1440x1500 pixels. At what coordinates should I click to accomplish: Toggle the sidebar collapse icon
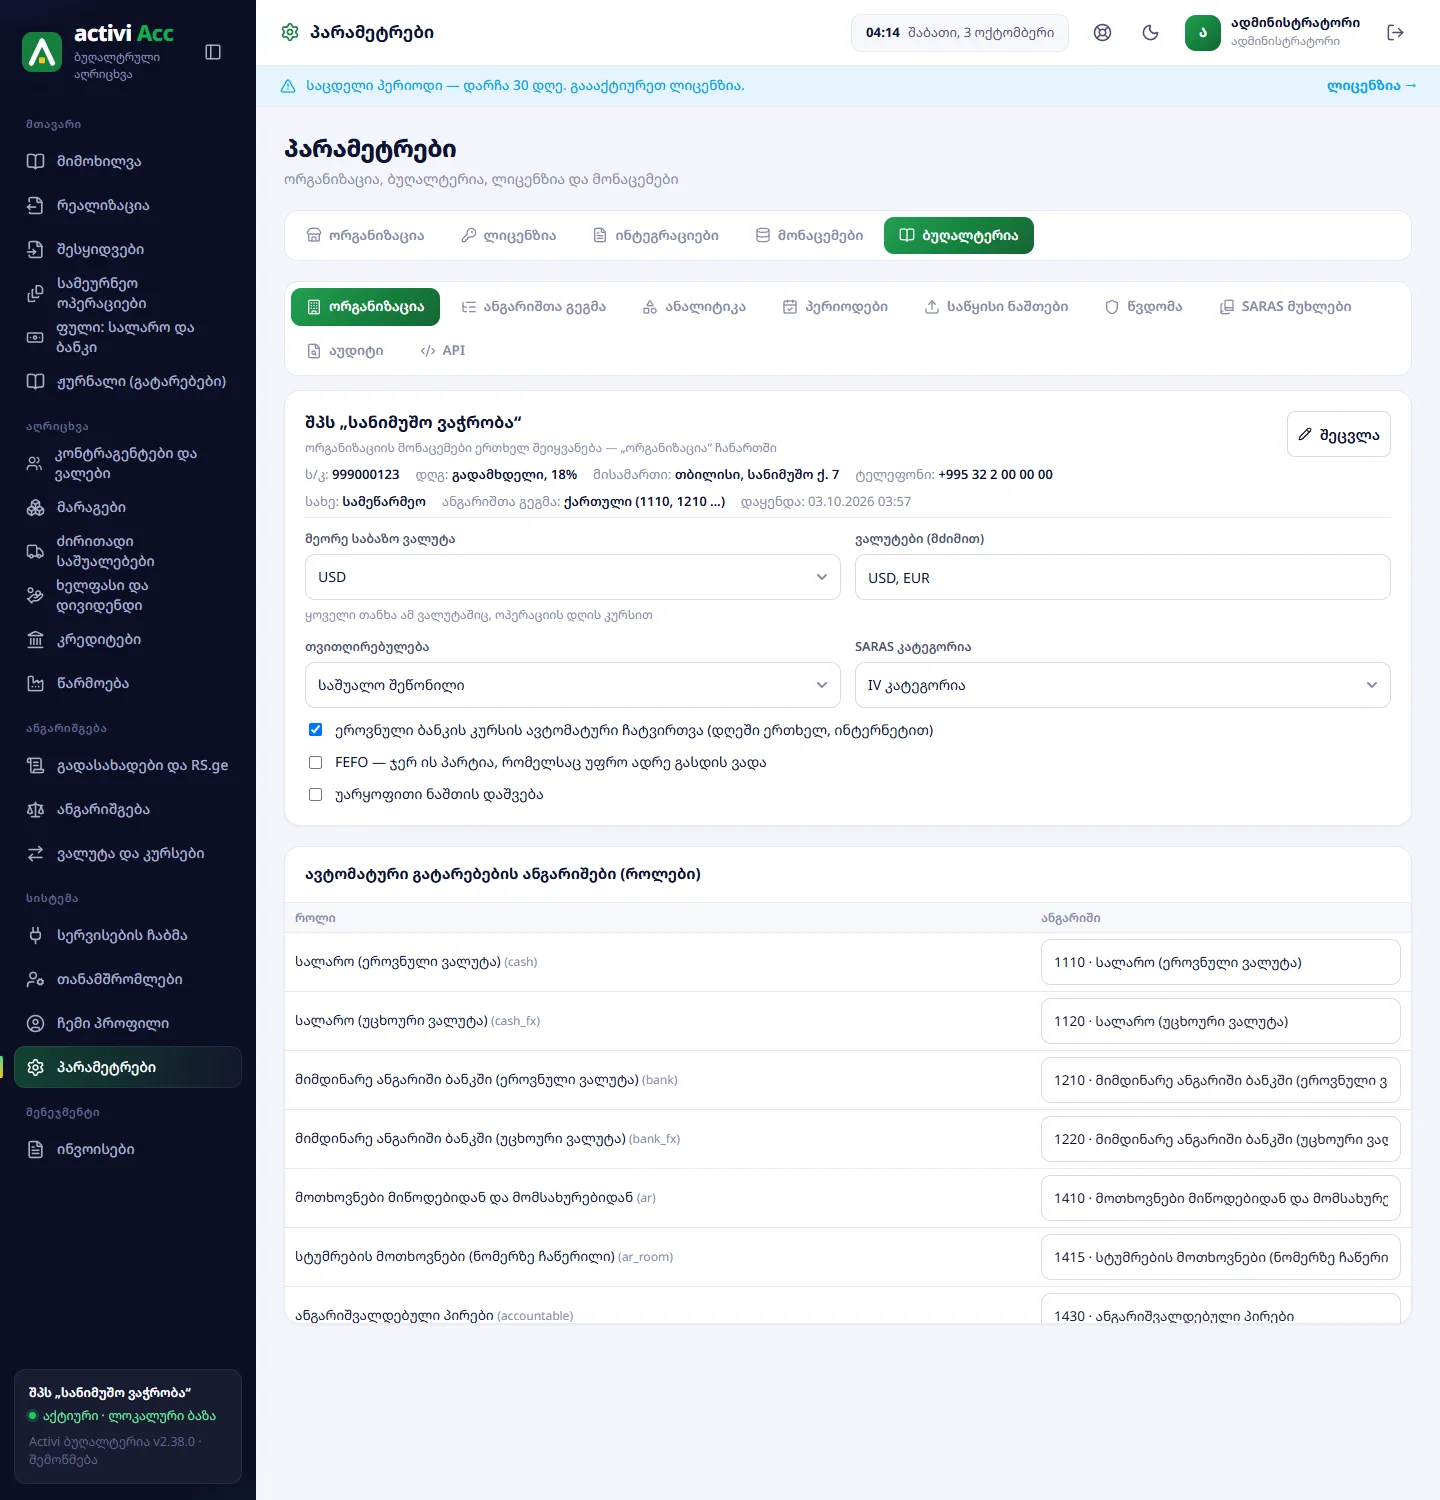pyautogui.click(x=213, y=52)
